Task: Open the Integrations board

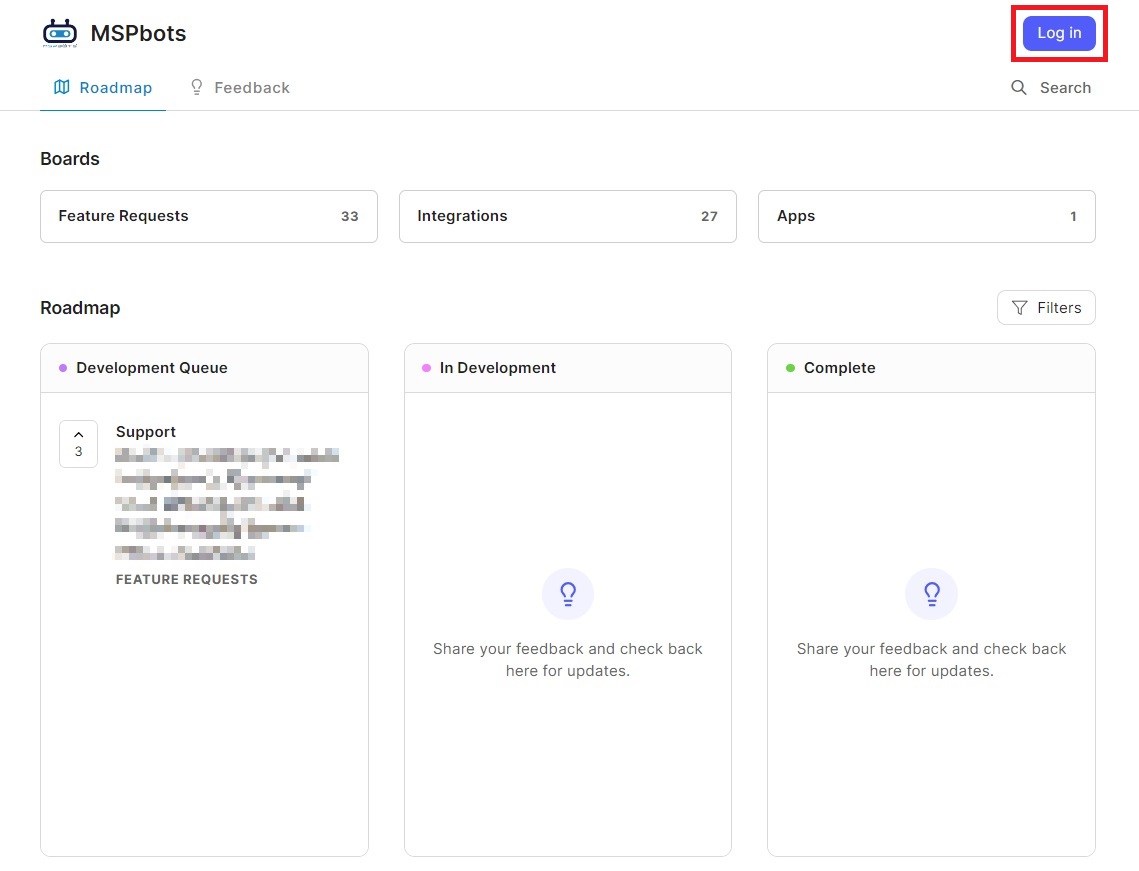Action: click(x=567, y=216)
